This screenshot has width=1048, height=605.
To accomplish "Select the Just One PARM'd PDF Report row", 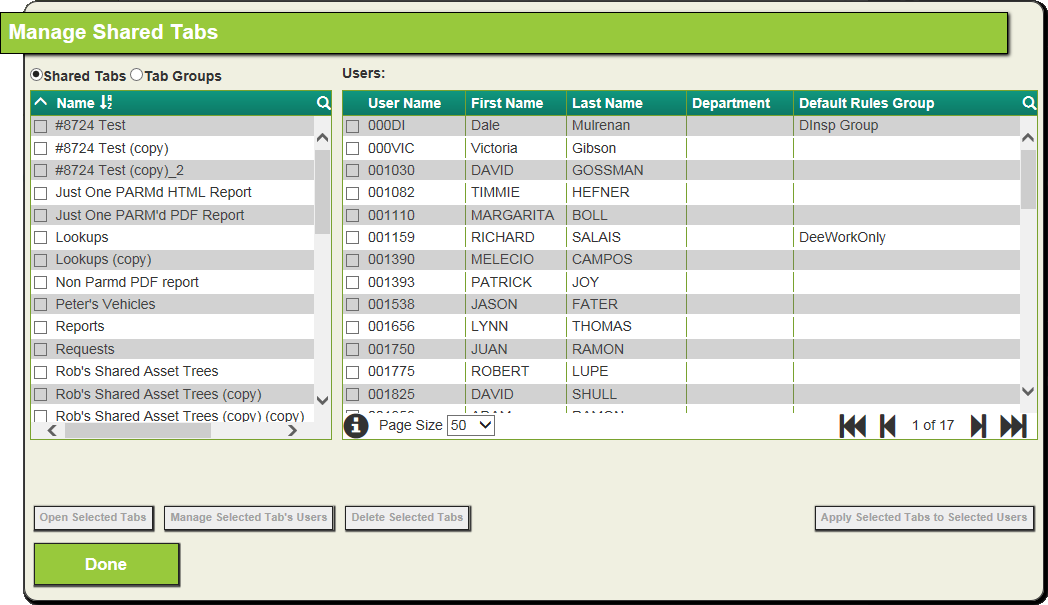I will [172, 215].
